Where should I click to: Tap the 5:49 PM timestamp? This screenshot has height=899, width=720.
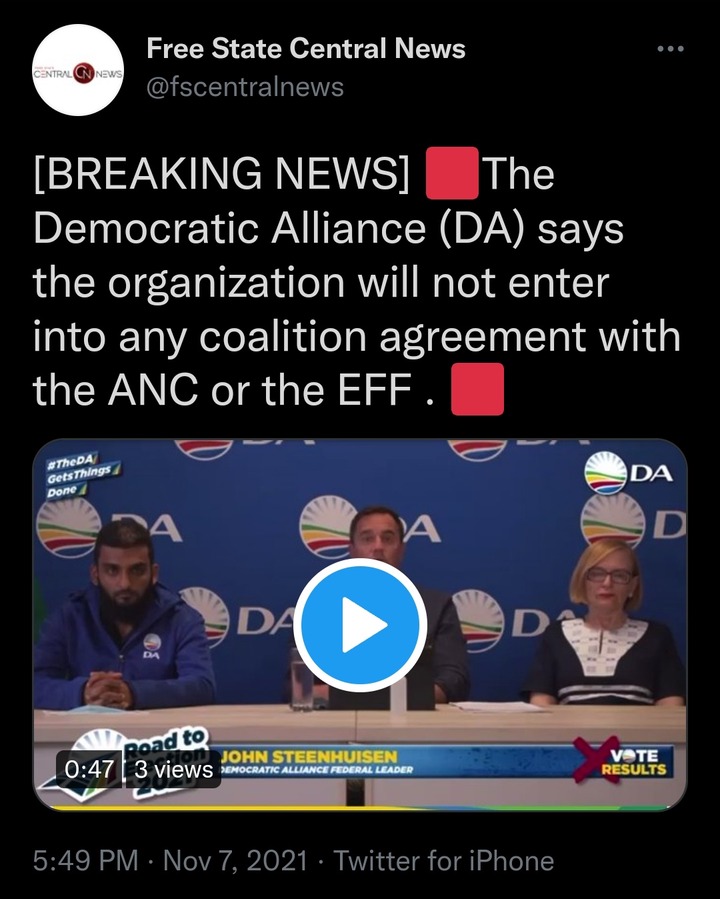pyautogui.click(x=85, y=860)
